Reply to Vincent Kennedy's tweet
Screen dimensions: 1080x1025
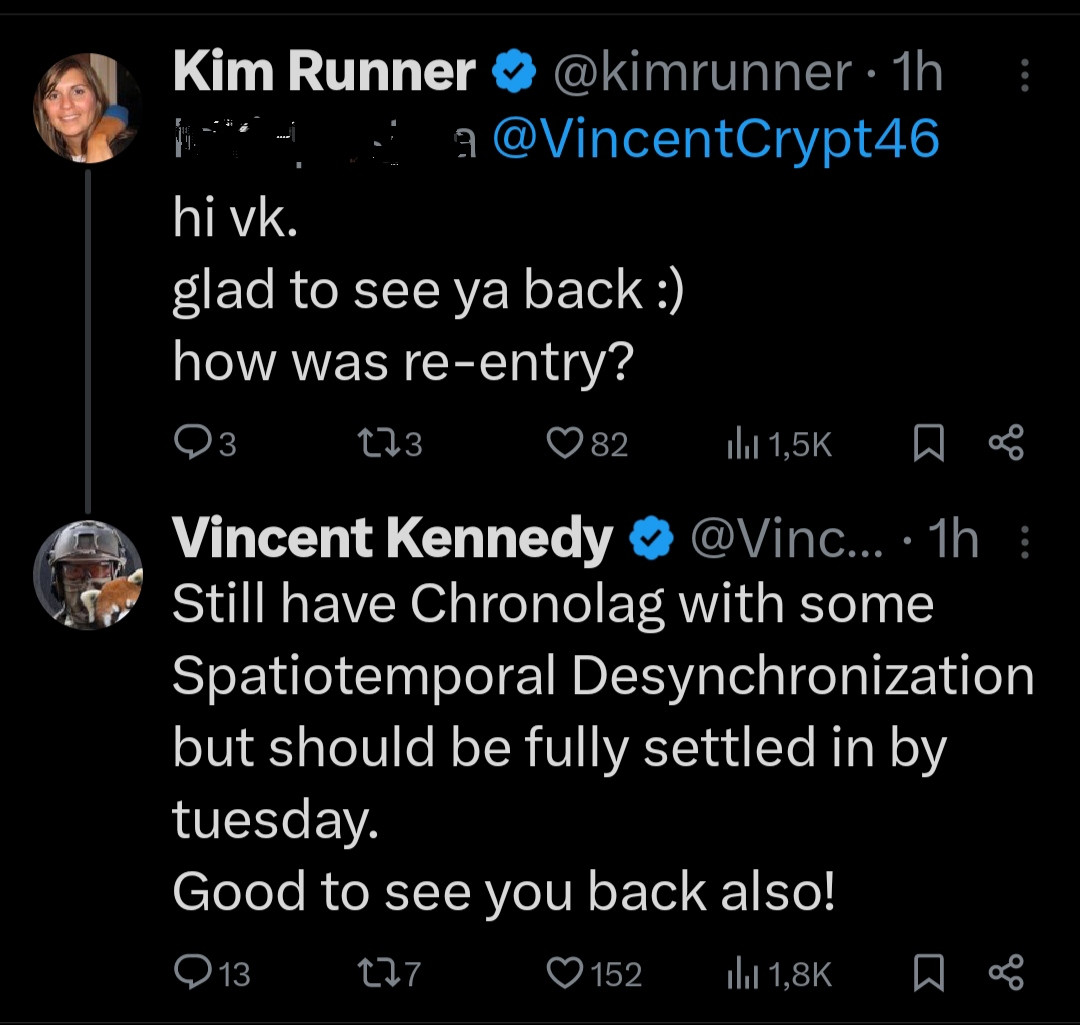point(191,972)
